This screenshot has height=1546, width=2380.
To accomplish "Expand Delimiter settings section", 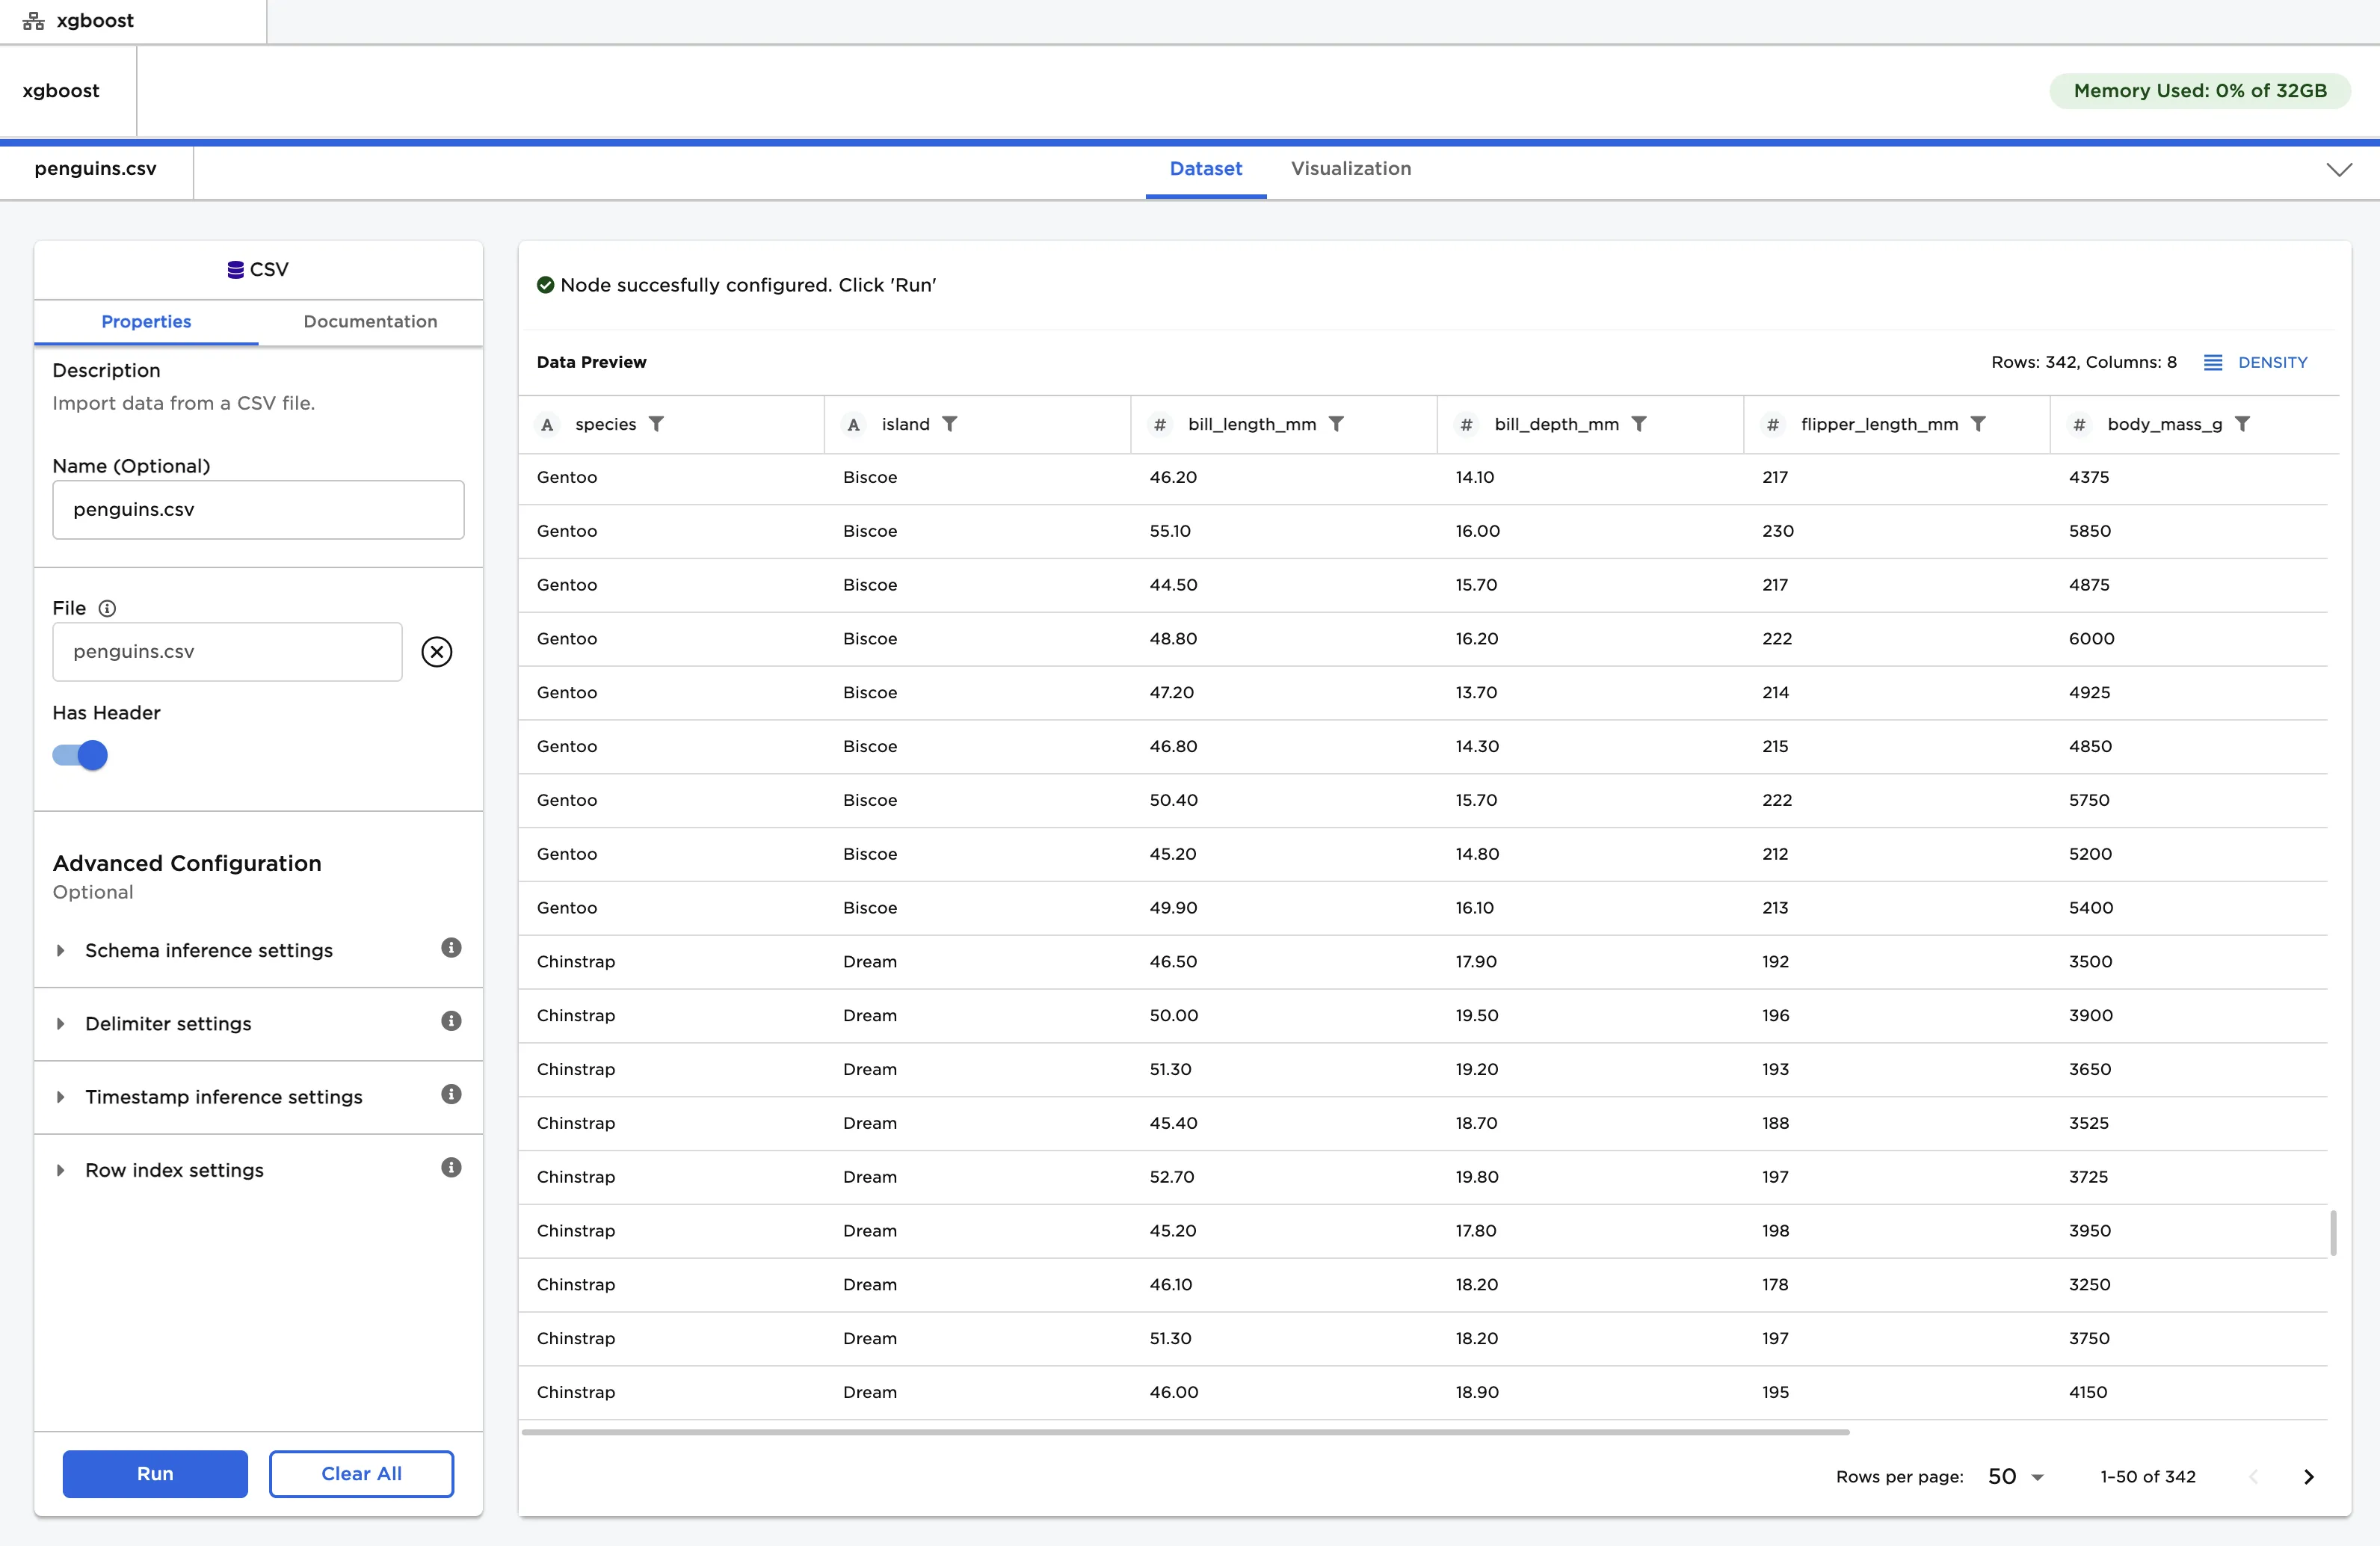I will click(x=168, y=1023).
